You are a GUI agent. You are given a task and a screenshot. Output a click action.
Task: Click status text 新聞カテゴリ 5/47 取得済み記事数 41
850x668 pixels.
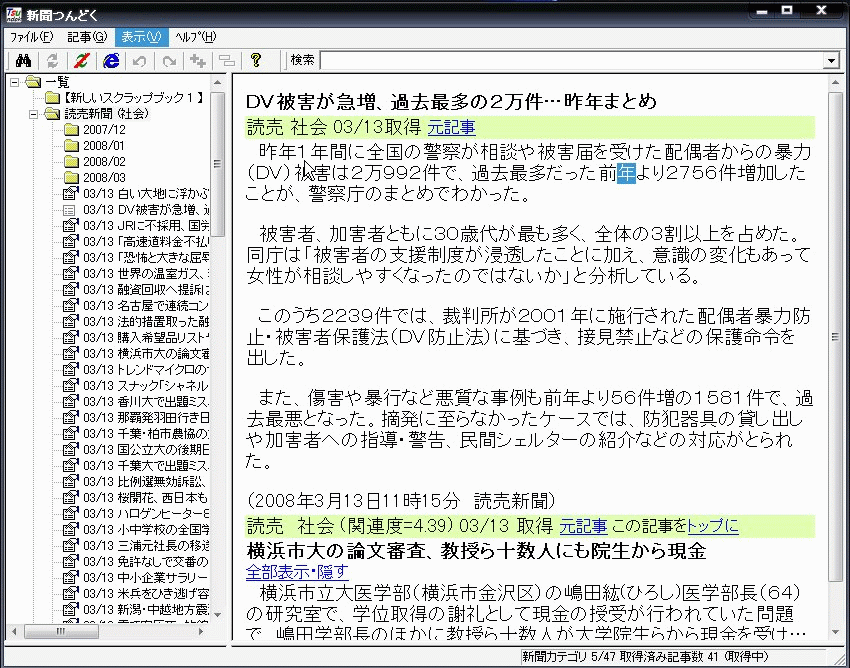point(620,657)
